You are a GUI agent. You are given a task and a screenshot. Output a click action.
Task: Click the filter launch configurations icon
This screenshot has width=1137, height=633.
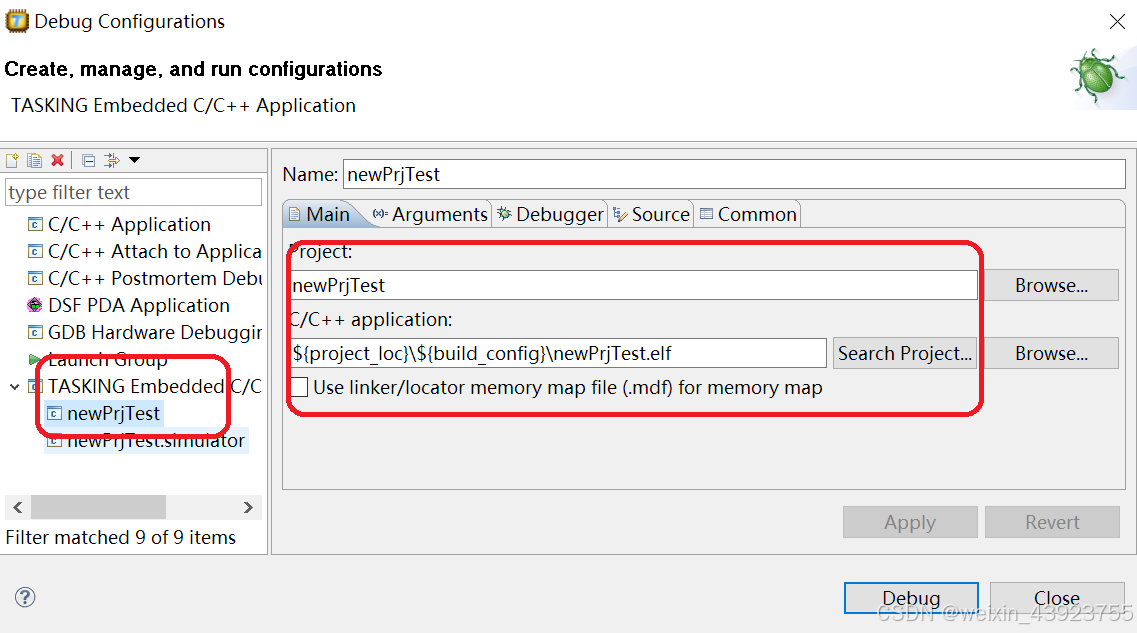(x=112, y=160)
